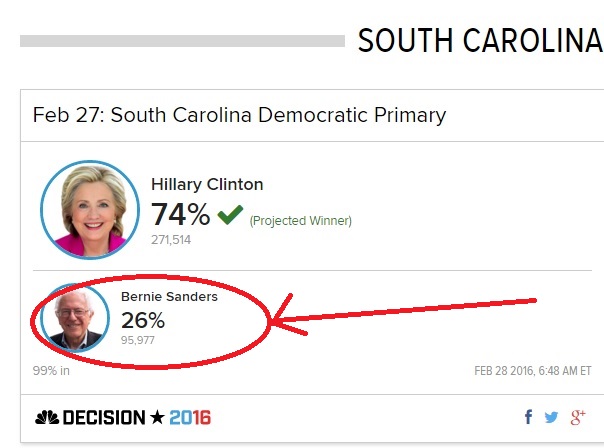604x448 pixels.
Task: Share results via Twitter bird icon
Action: [x=551, y=417]
